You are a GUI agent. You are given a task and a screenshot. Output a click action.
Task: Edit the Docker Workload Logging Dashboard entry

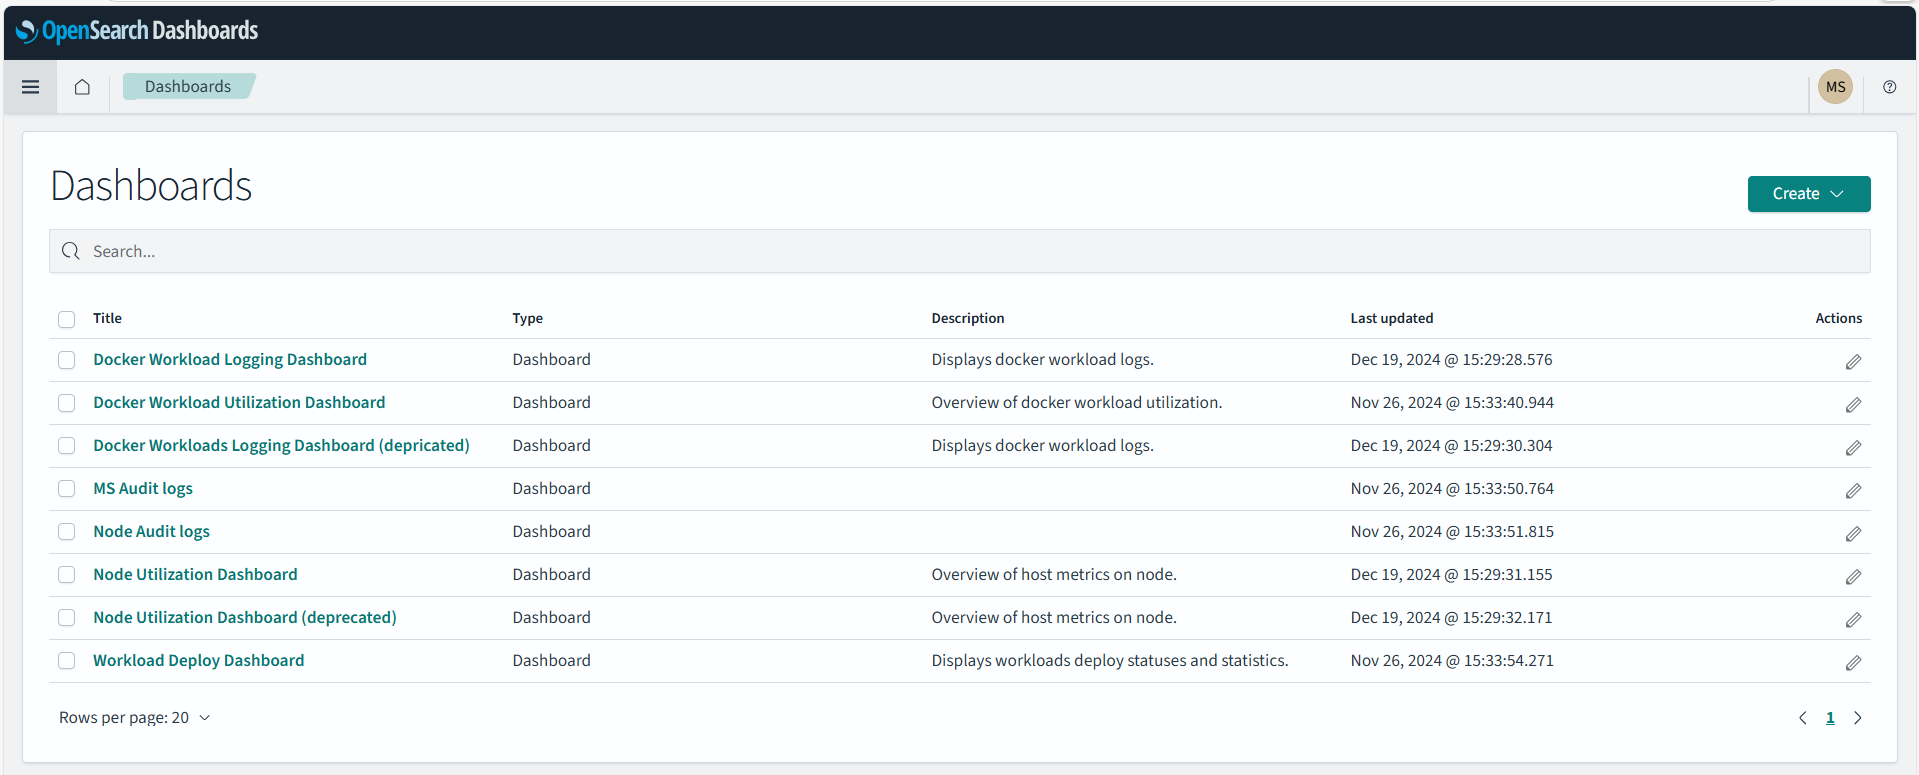1853,362
